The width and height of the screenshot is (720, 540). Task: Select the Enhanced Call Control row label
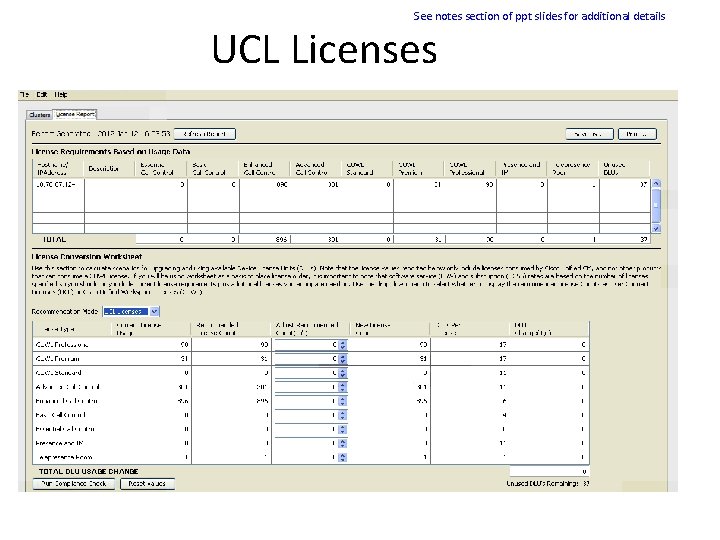67,401
